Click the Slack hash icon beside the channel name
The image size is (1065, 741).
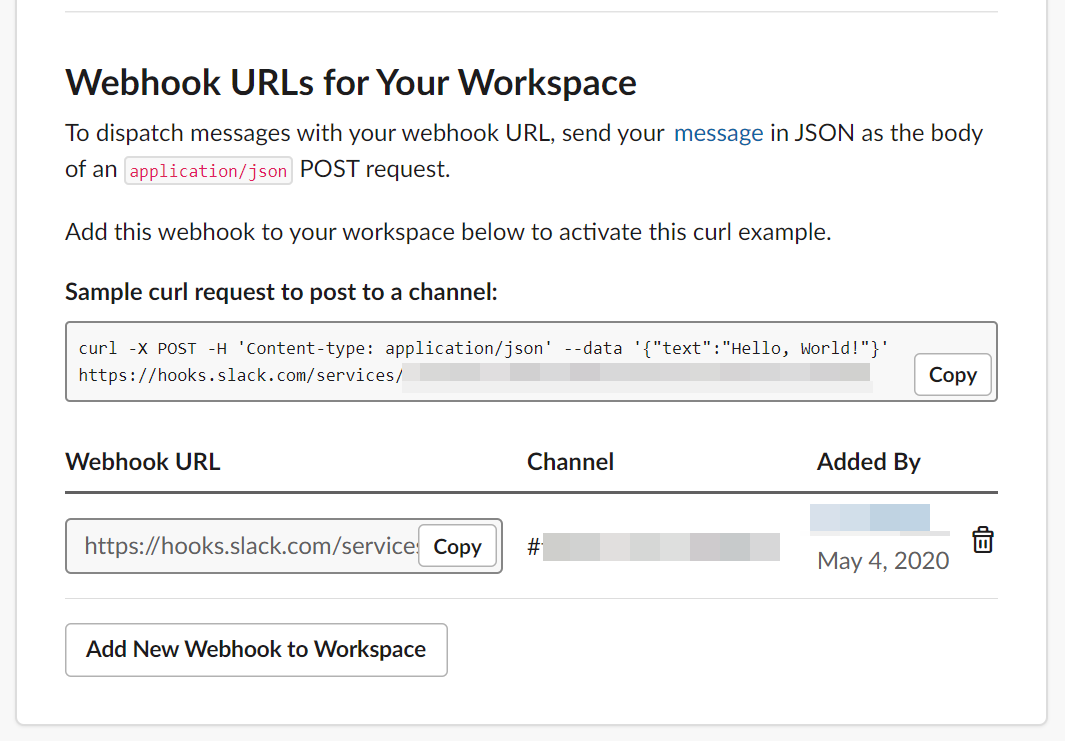(534, 546)
